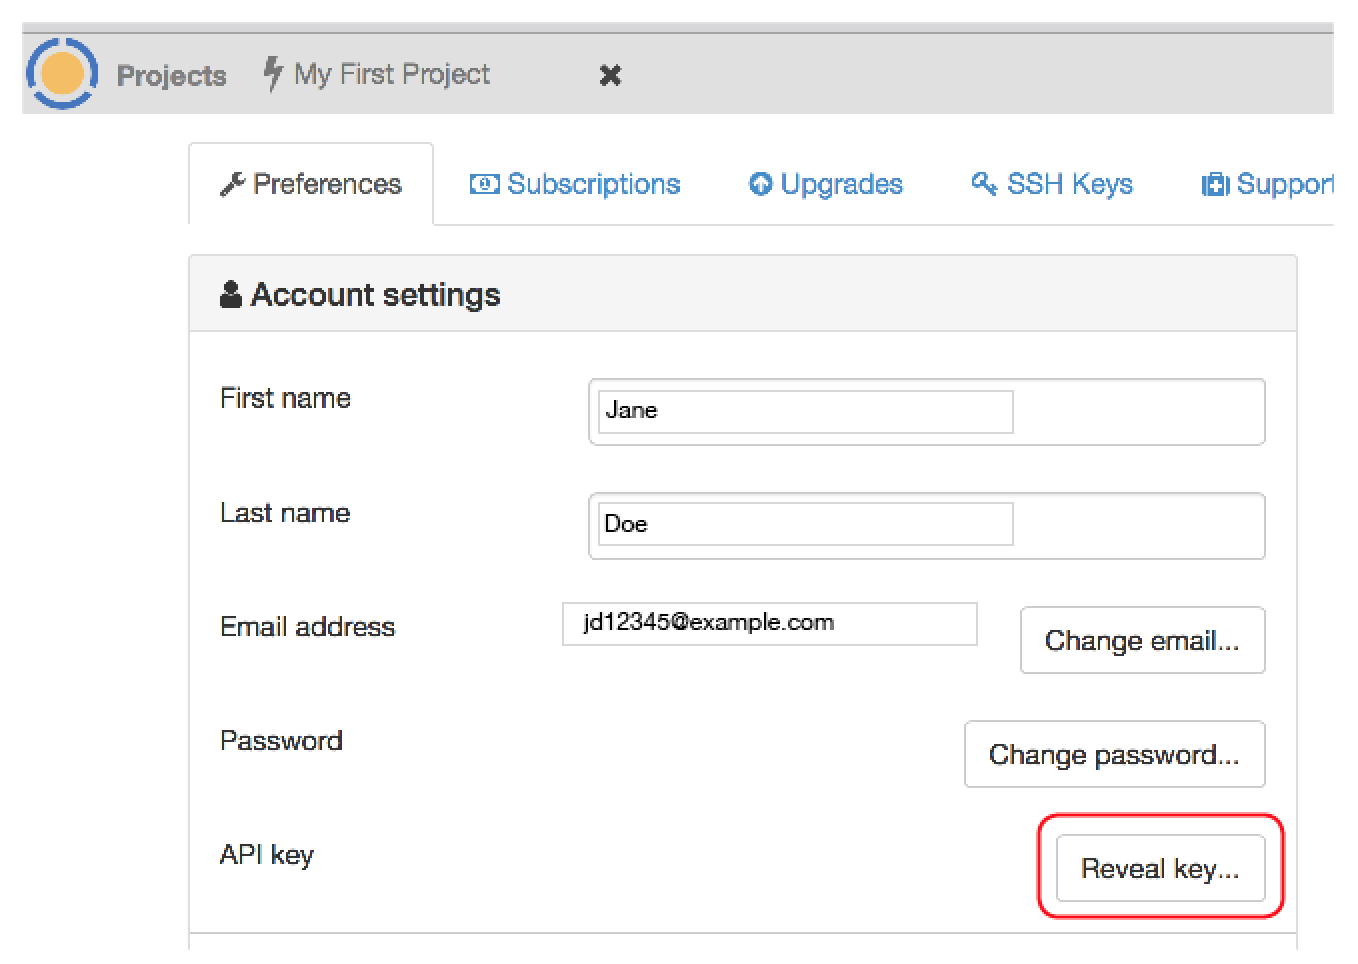Click the wrench icon on Preferences tab
Screen dimensions: 1358x964
click(x=232, y=185)
